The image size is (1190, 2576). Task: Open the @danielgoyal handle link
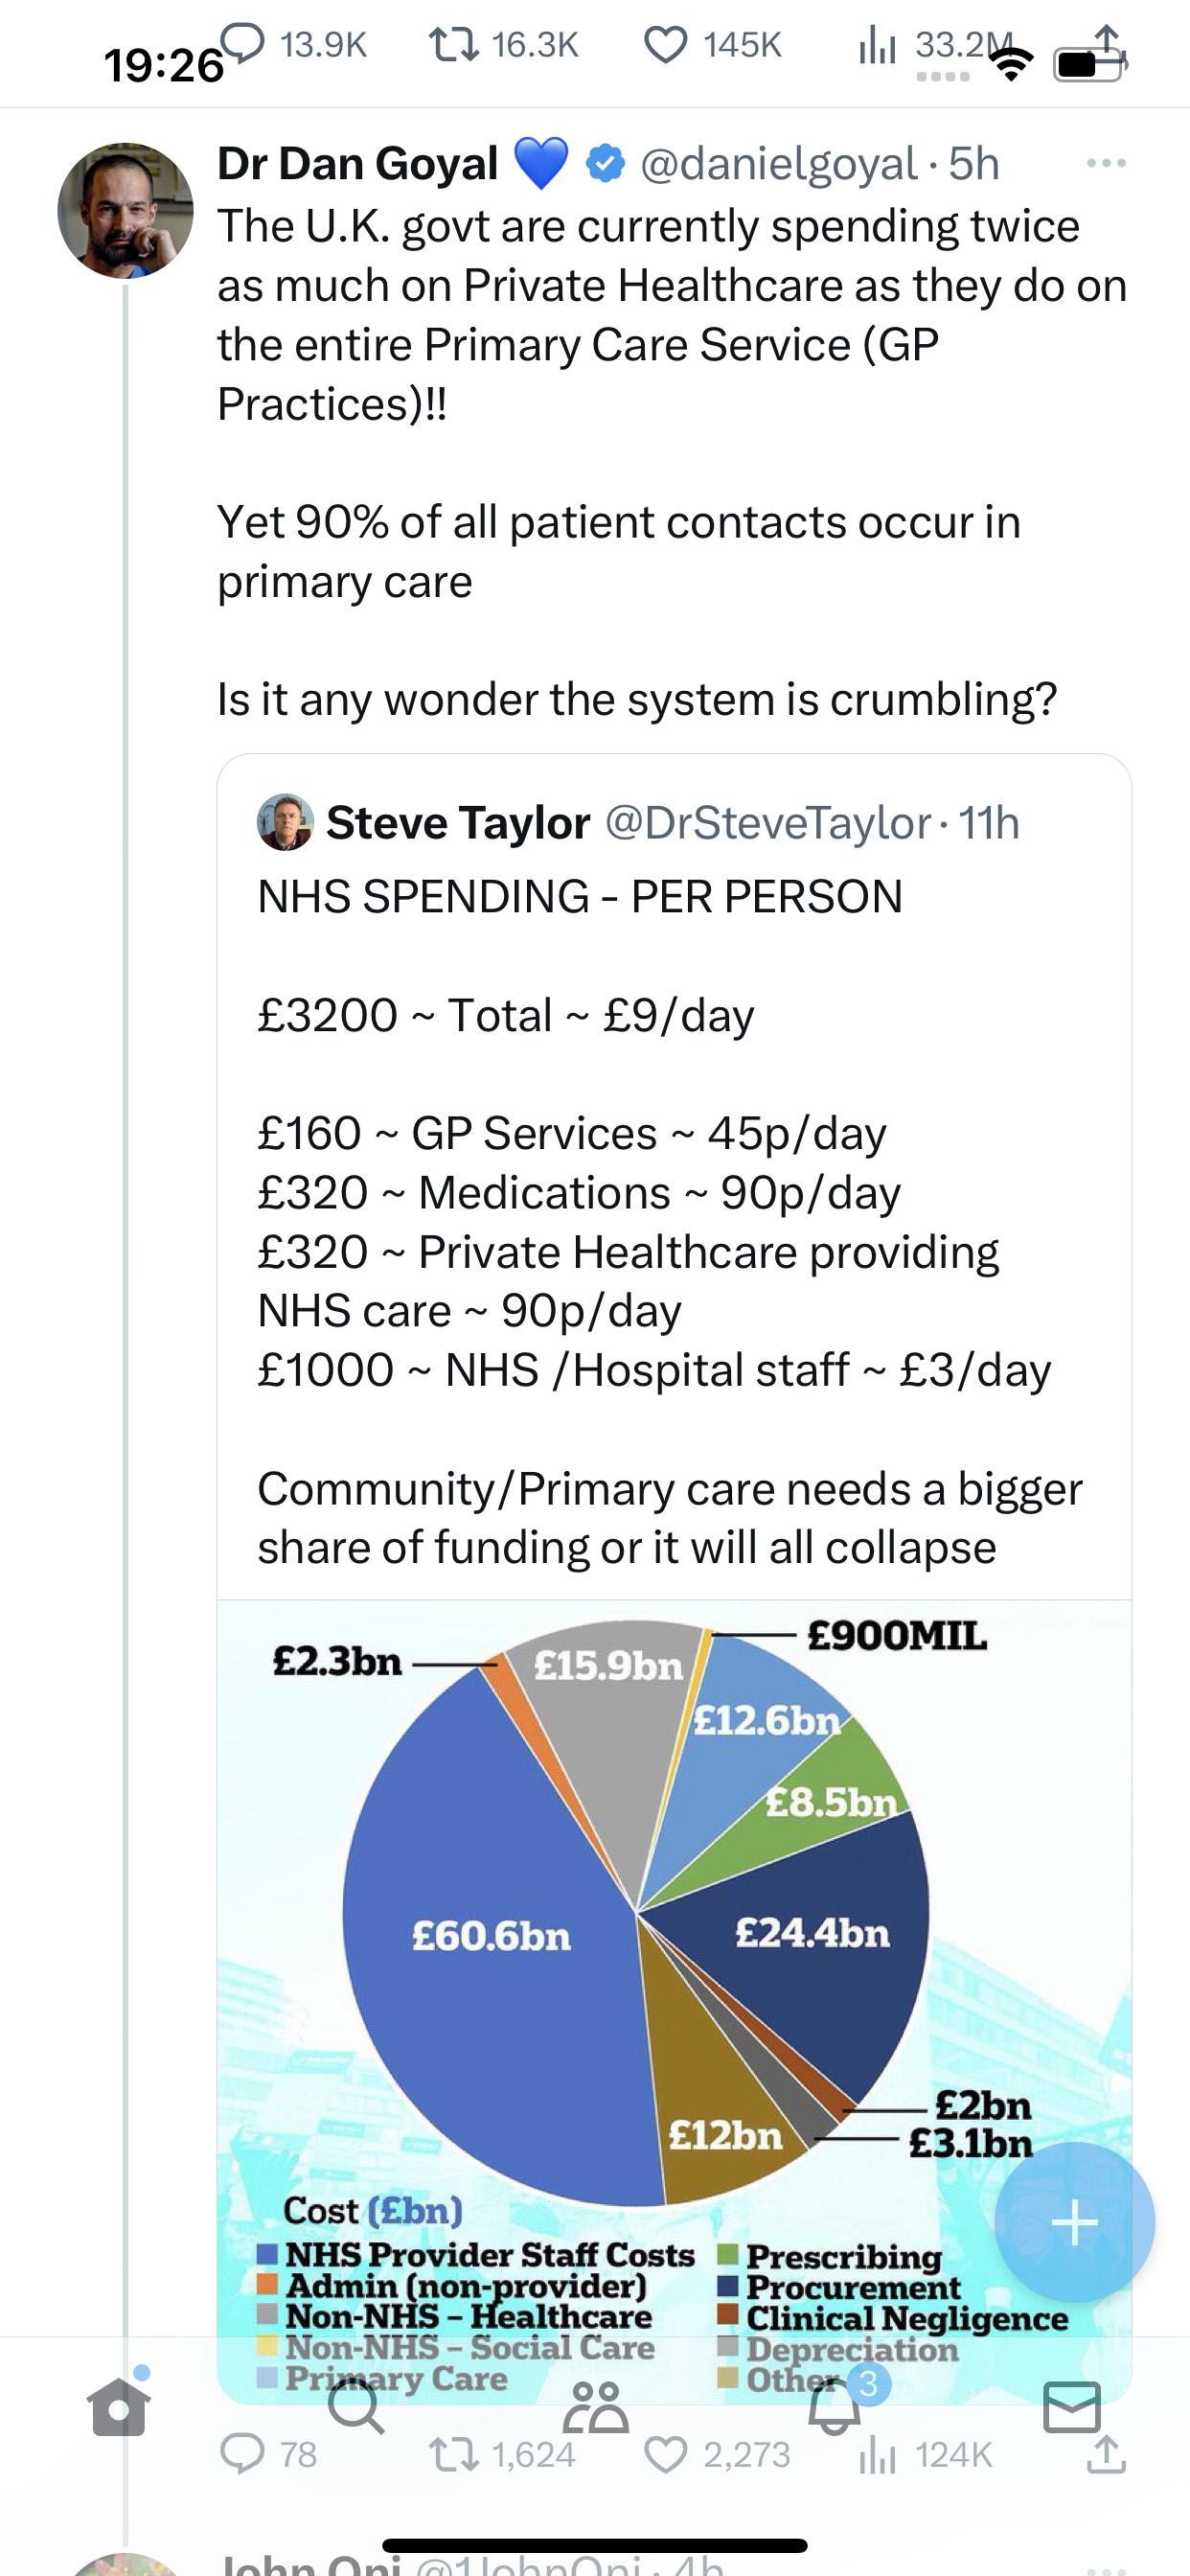(x=778, y=164)
